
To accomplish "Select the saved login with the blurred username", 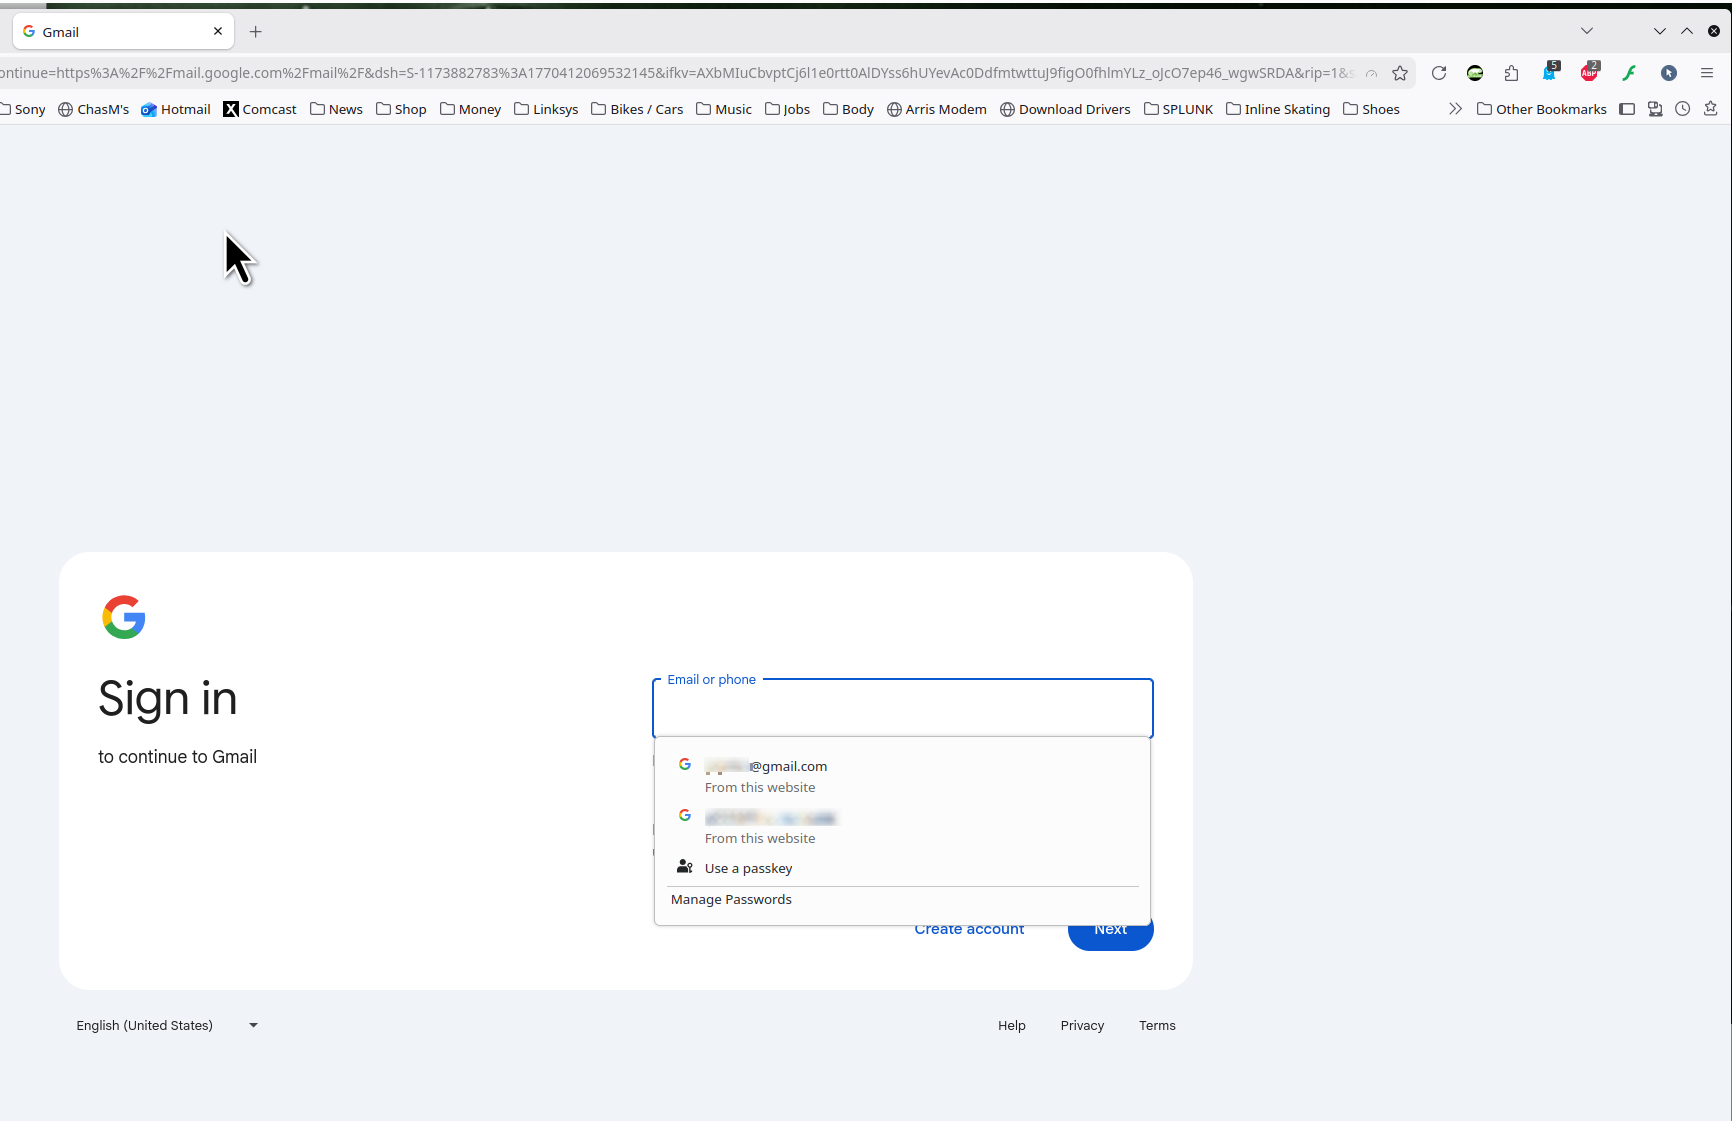I will pyautogui.click(x=902, y=827).
